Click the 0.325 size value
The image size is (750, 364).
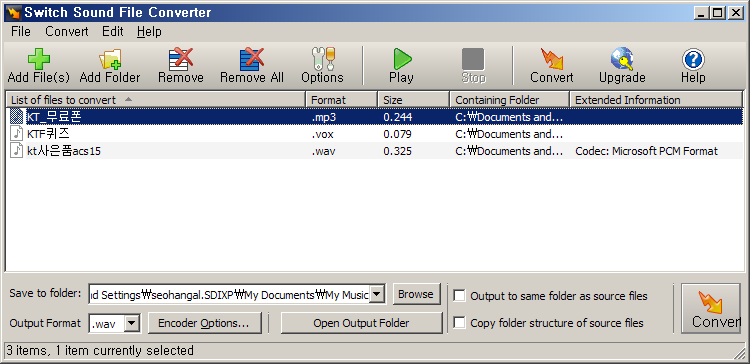(x=397, y=152)
